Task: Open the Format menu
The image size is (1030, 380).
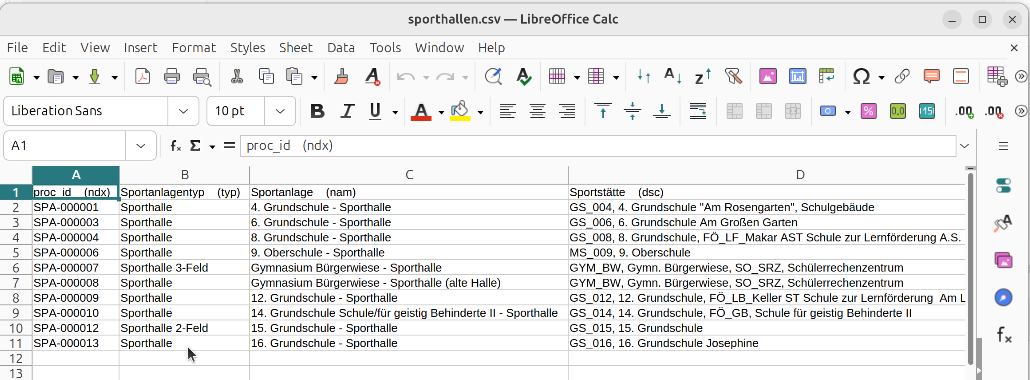Action: coord(194,47)
